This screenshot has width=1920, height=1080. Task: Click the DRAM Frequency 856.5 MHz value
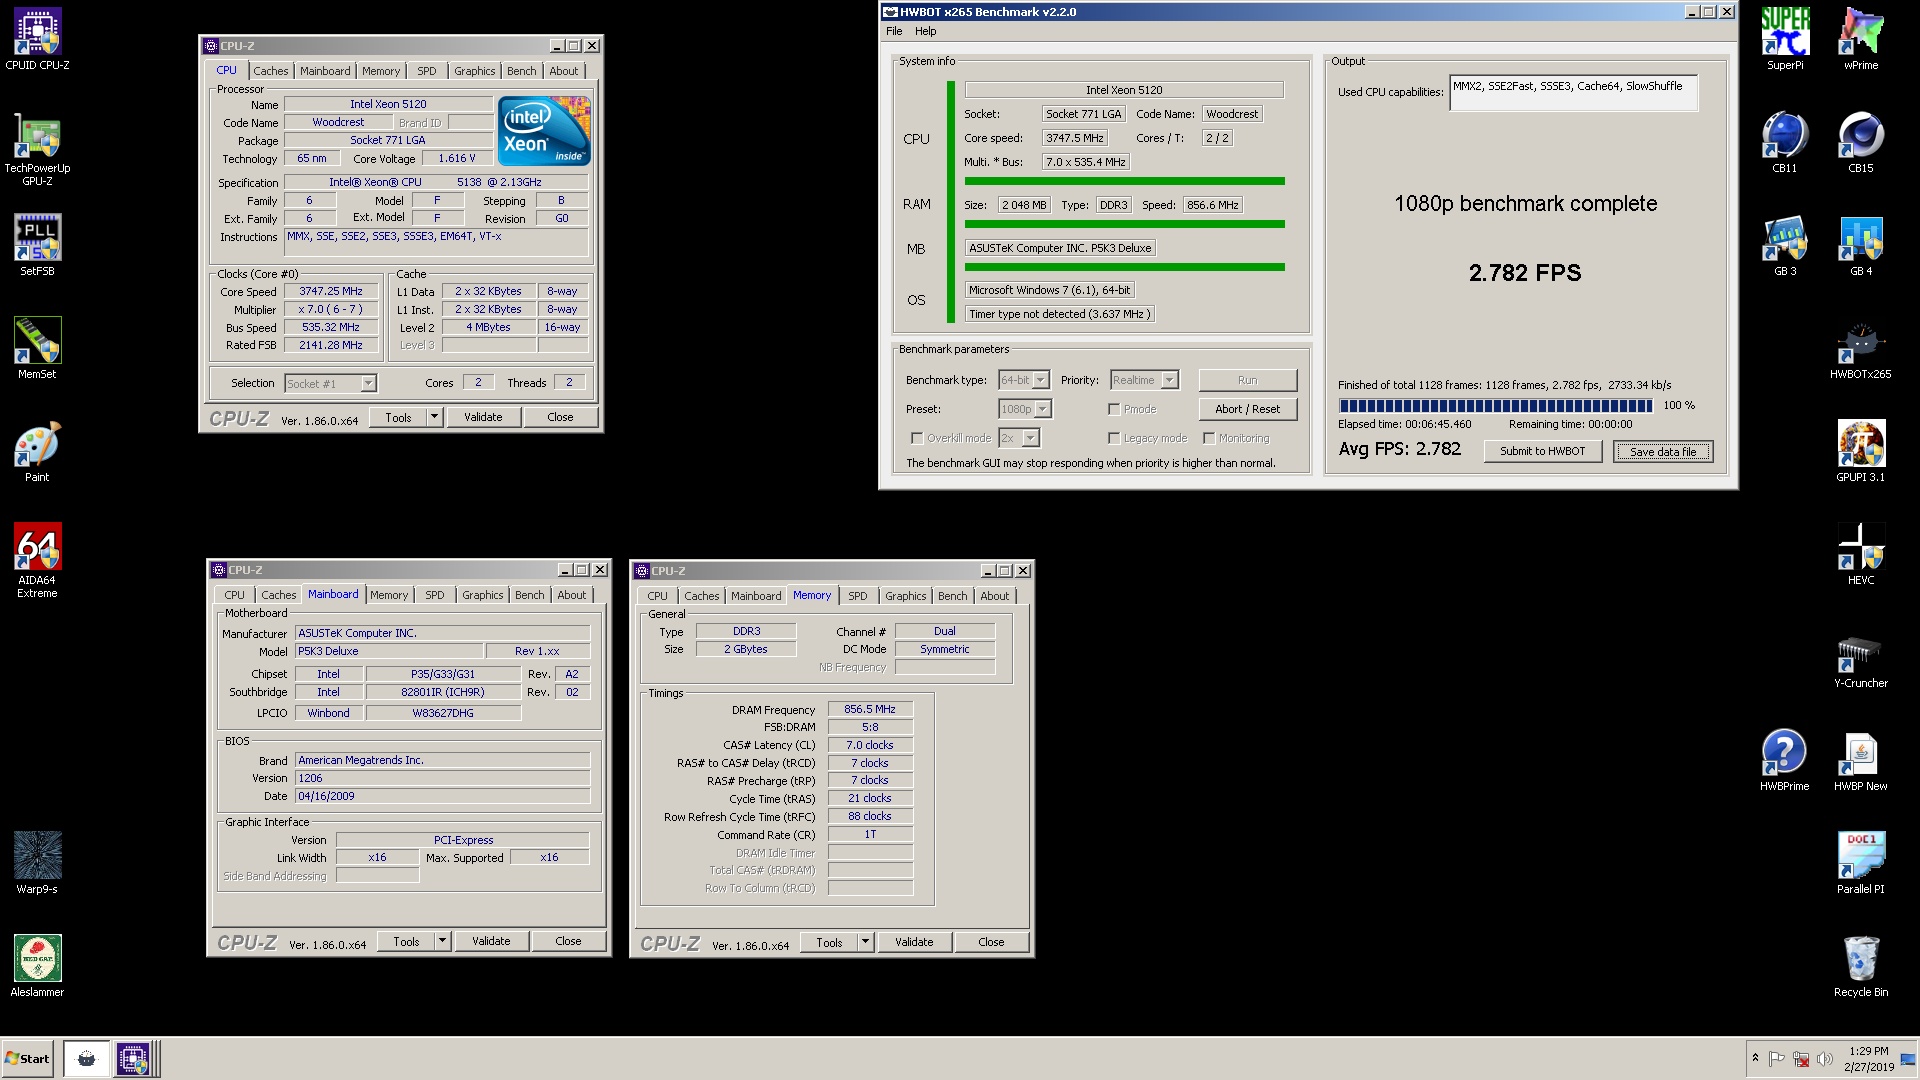pyautogui.click(x=870, y=709)
